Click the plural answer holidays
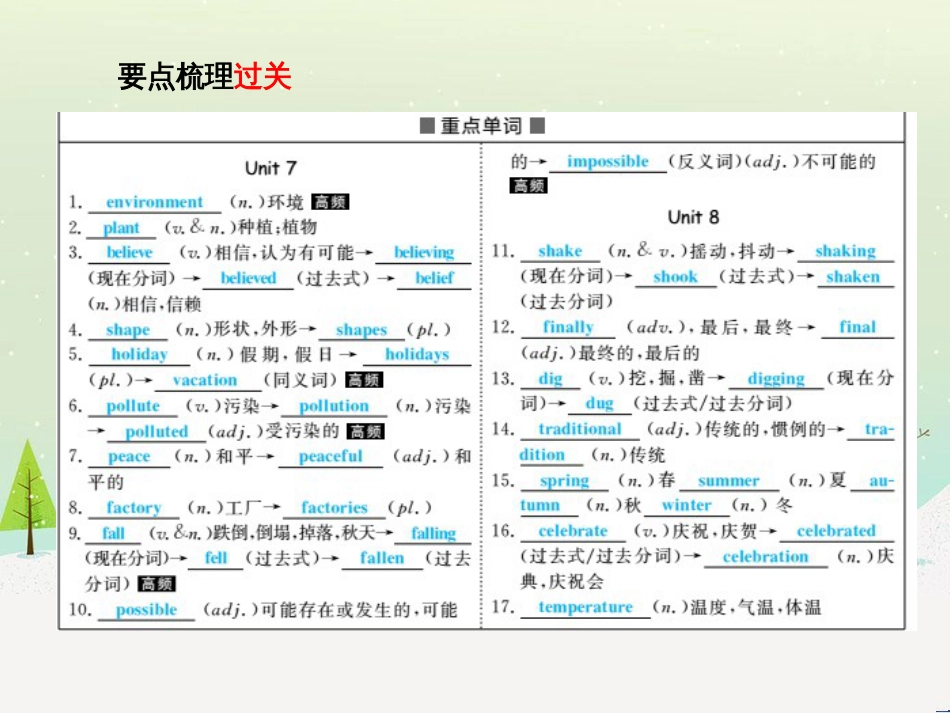 pos(417,354)
